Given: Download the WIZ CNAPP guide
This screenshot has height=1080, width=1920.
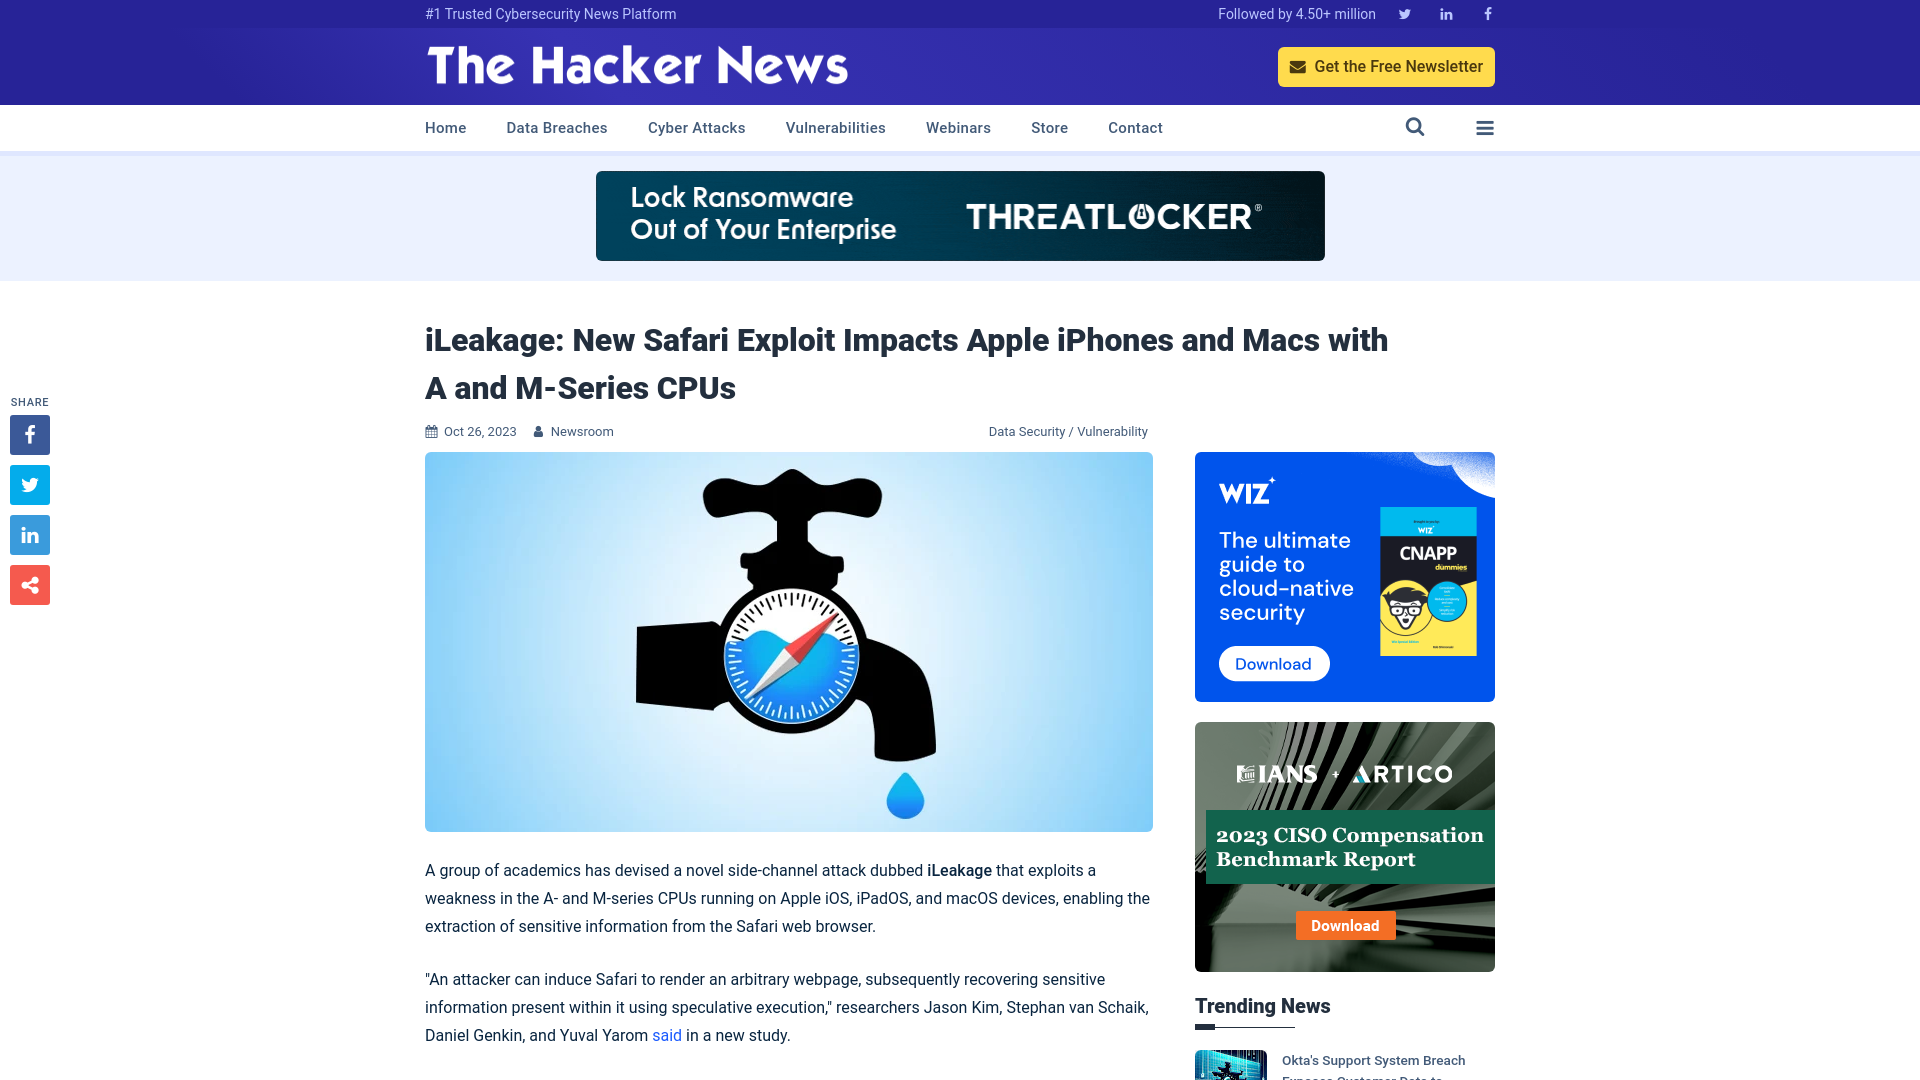Looking at the screenshot, I should pos(1271,662).
